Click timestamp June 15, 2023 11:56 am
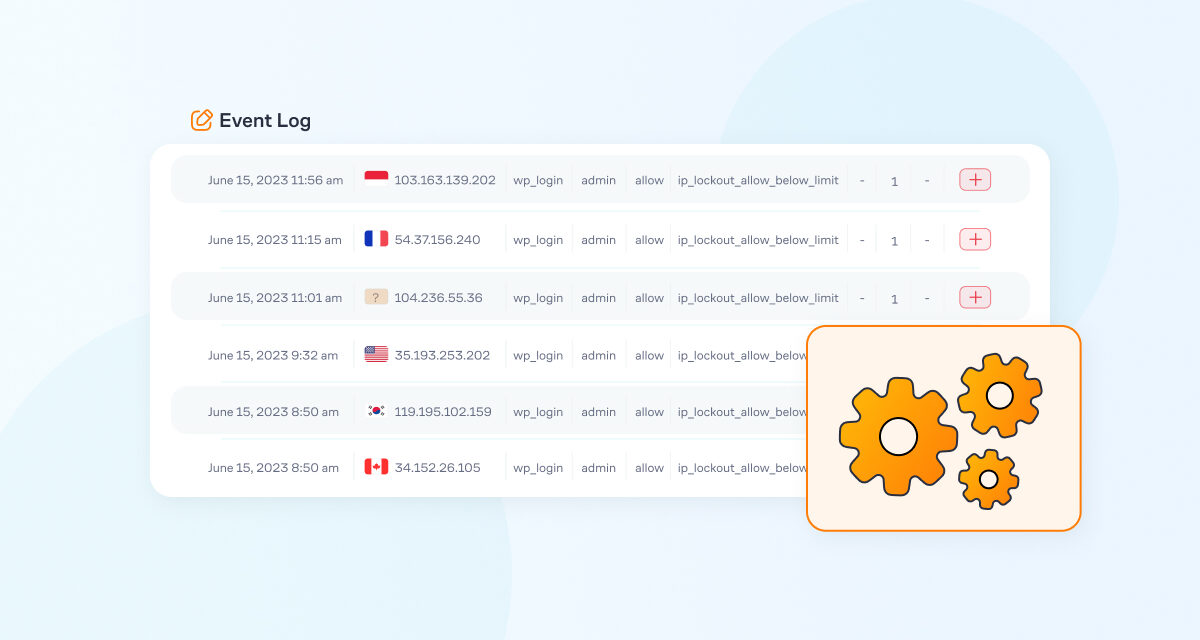The image size is (1200, 640). pyautogui.click(x=275, y=181)
